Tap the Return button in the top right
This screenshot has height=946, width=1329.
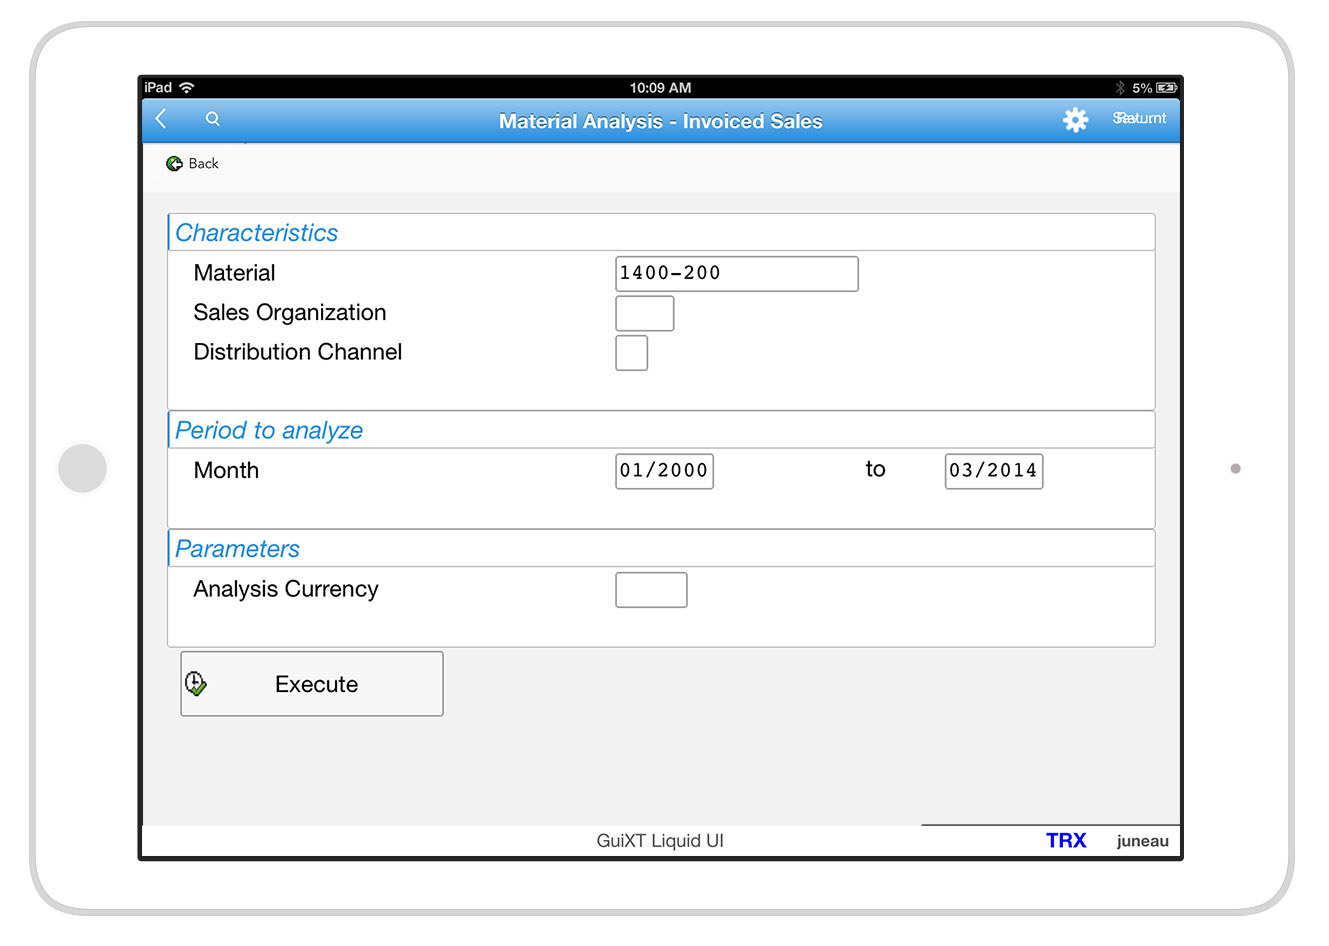tap(1140, 119)
